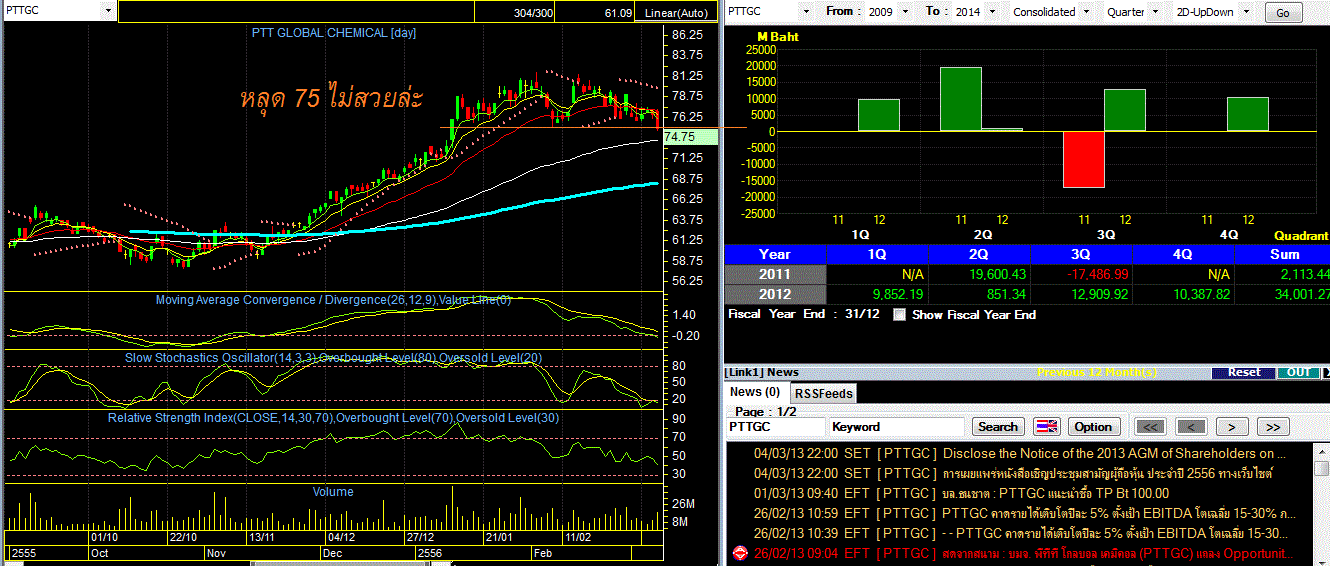
Task: Click the Reset button in news header
Action: point(1244,372)
